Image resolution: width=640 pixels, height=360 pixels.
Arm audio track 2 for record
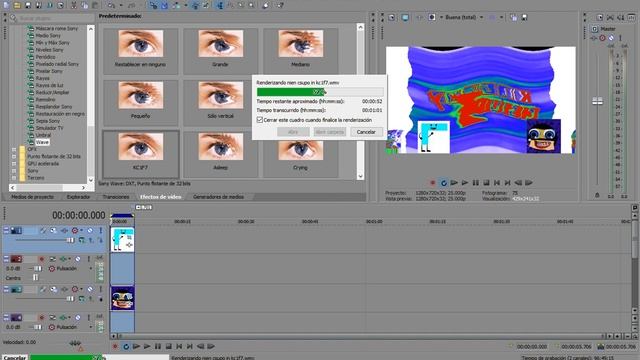42,259
